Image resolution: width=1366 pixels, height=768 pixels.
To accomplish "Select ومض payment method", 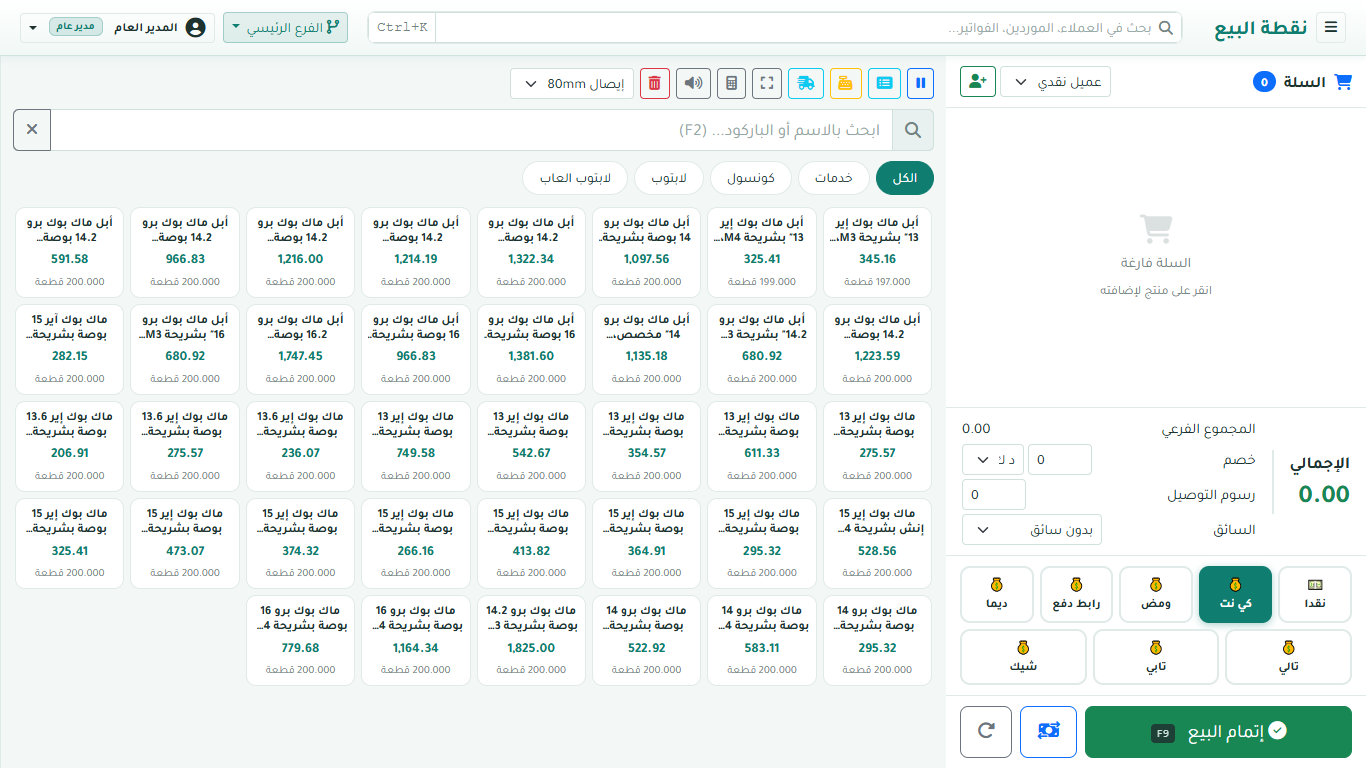I will tap(1156, 594).
